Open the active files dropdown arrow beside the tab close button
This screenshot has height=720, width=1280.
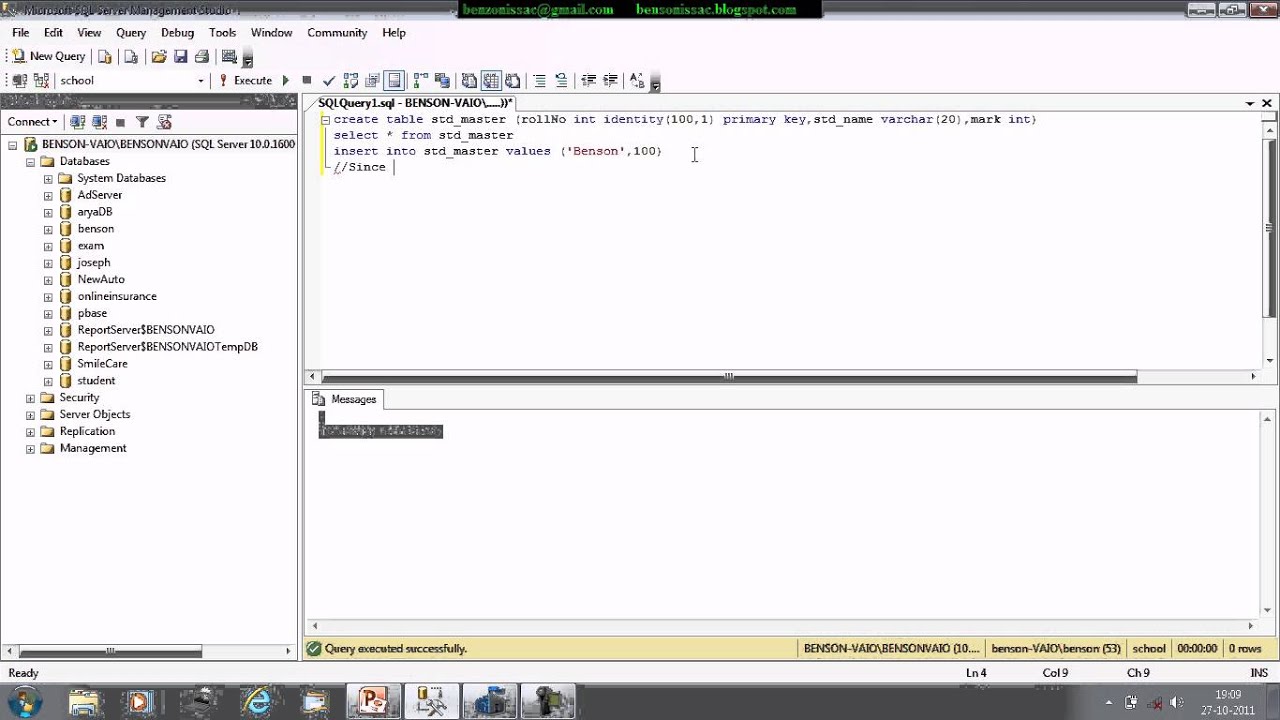pos(1250,103)
